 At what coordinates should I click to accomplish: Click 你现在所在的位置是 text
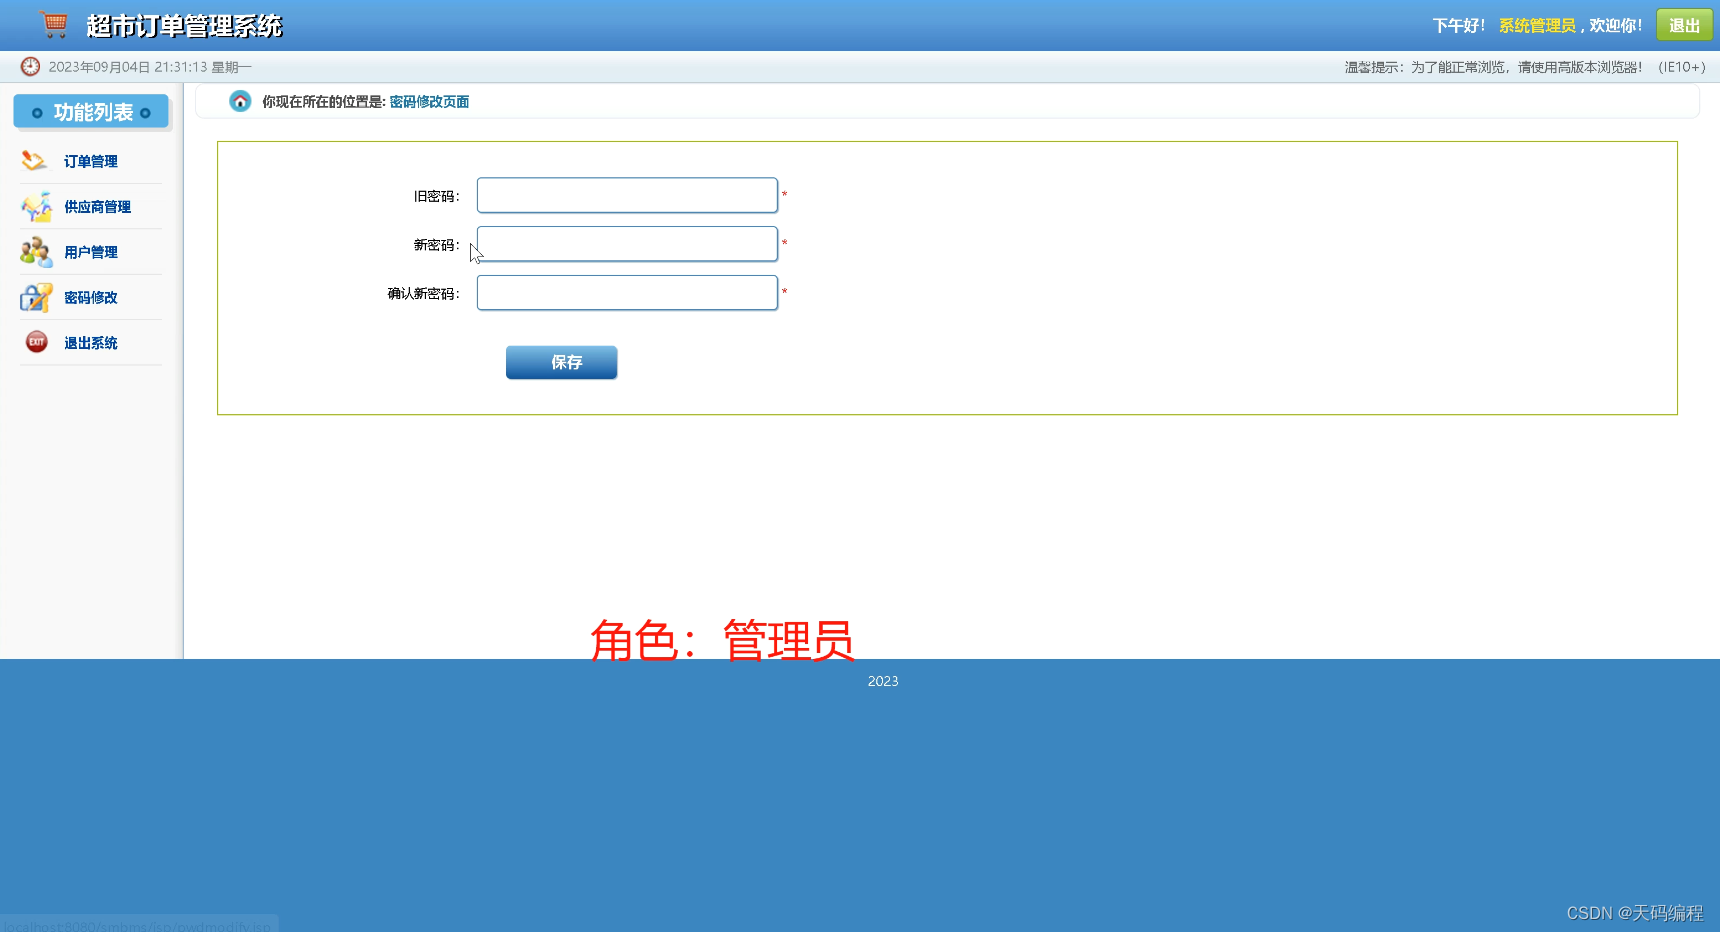324,102
